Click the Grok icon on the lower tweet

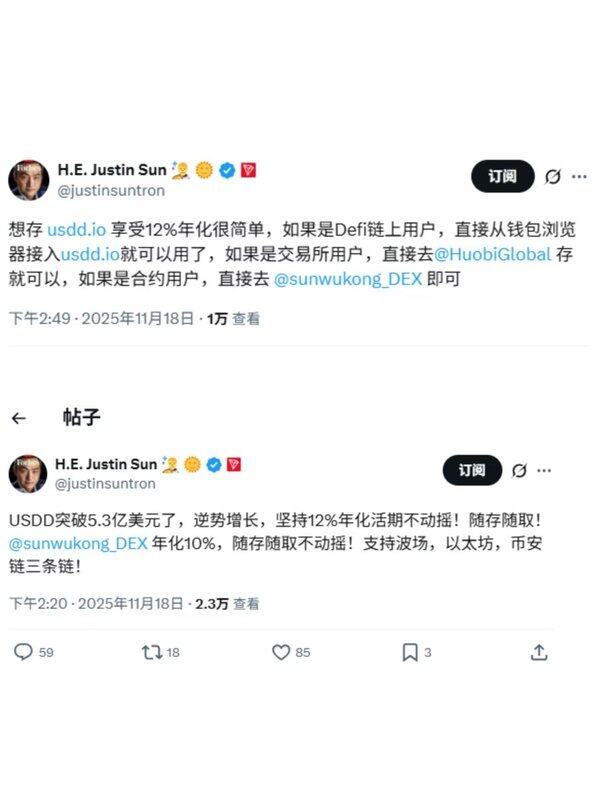pyautogui.click(x=519, y=470)
